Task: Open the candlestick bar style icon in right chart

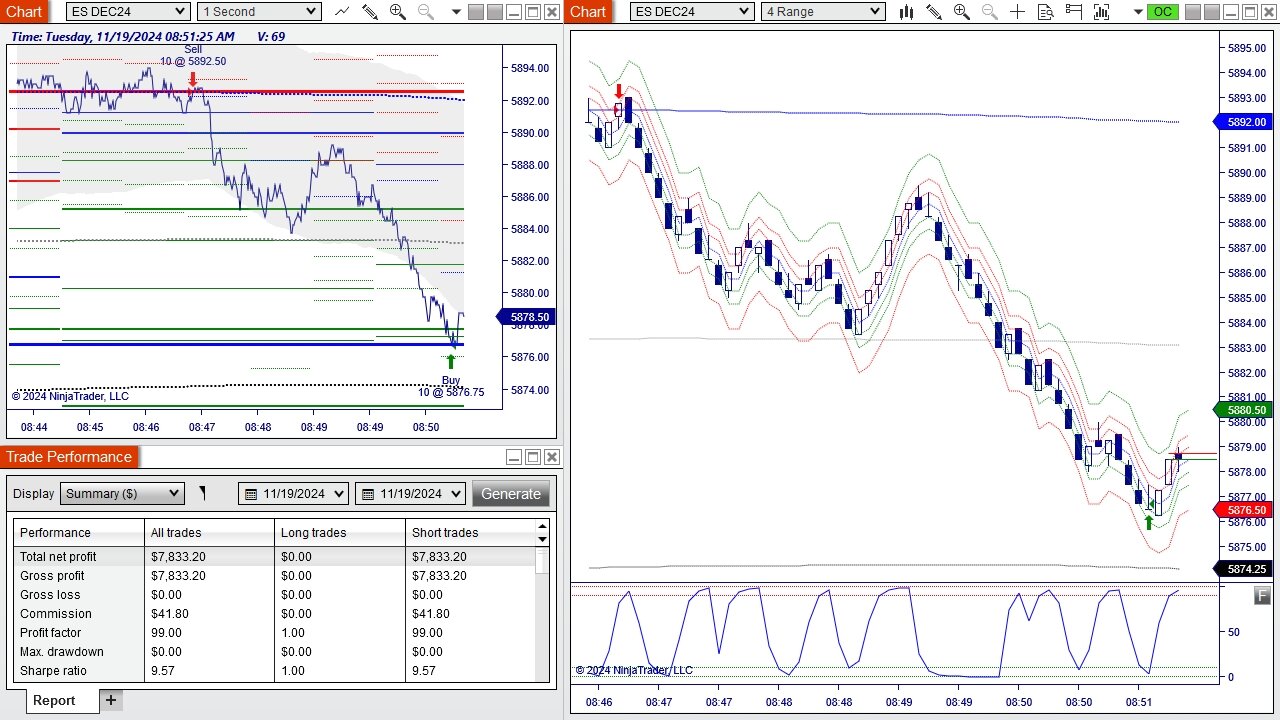Action: (x=906, y=12)
